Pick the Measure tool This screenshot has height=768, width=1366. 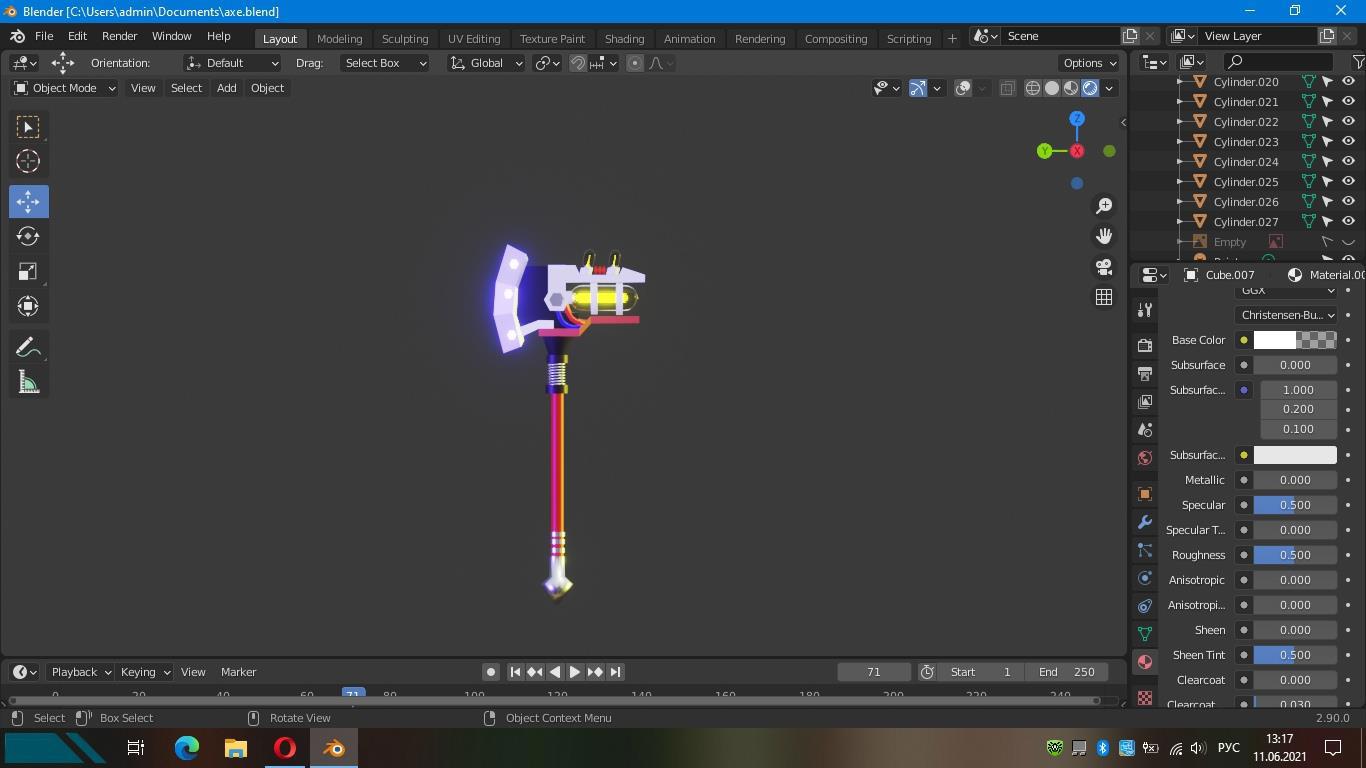tap(28, 383)
